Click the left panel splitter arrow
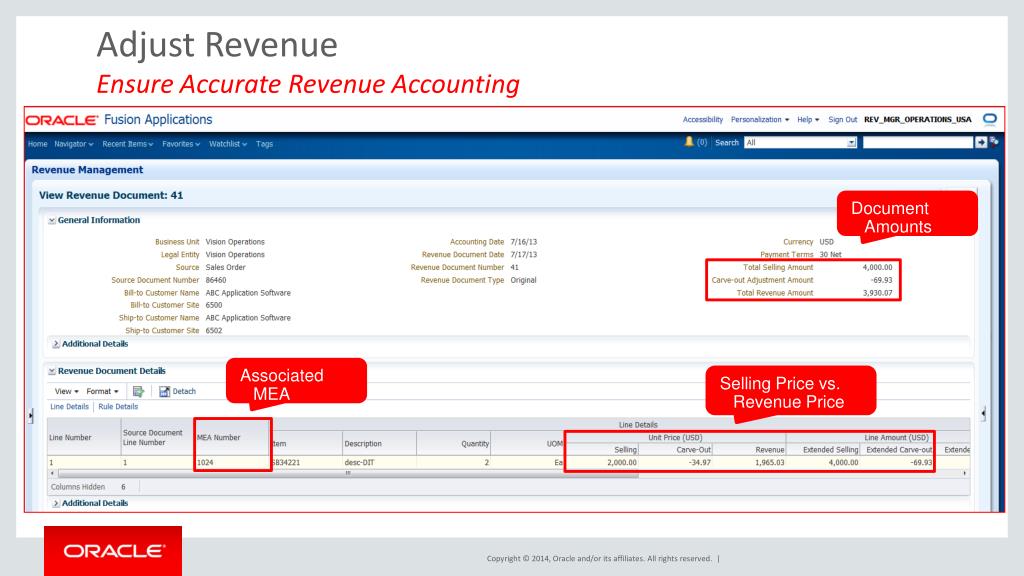1024x576 pixels. tap(31, 415)
